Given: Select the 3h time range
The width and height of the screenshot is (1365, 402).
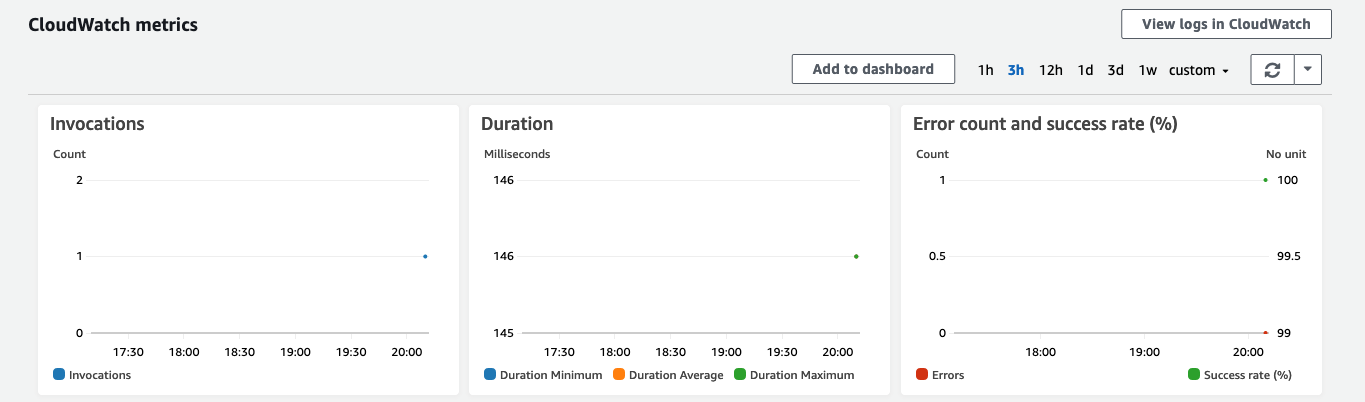Looking at the screenshot, I should tap(1016, 70).
